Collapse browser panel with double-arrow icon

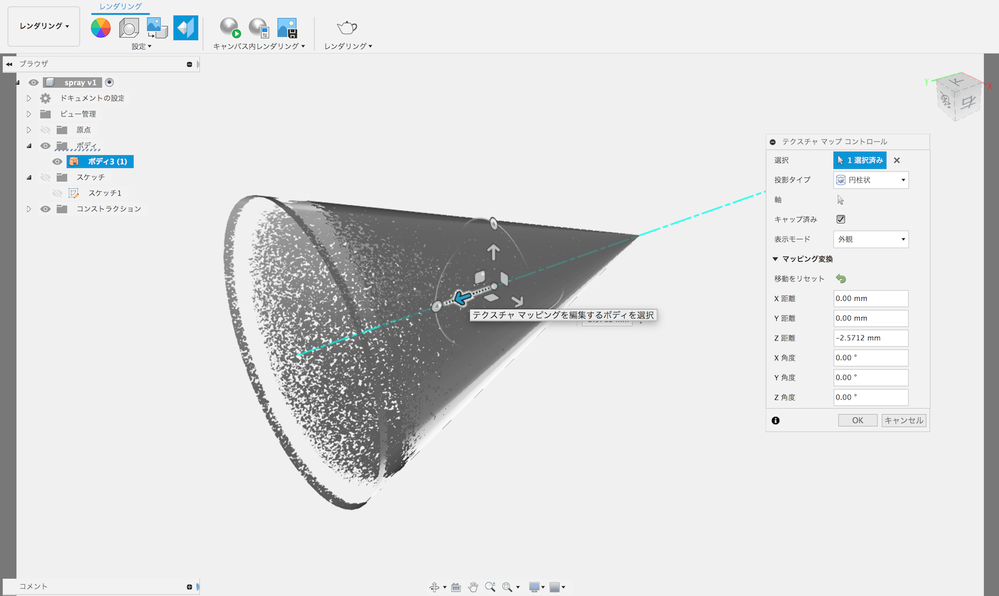pyautogui.click(x=10, y=64)
